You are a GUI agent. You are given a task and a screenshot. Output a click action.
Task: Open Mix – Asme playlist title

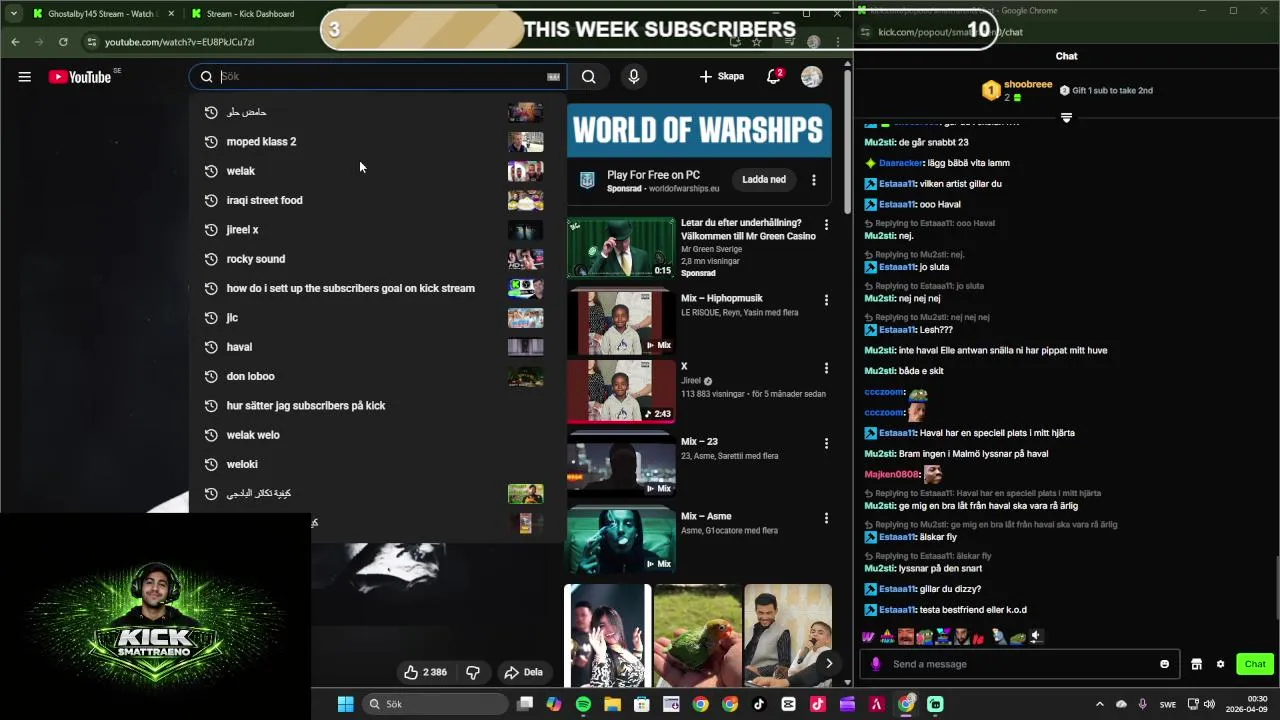[x=706, y=517]
